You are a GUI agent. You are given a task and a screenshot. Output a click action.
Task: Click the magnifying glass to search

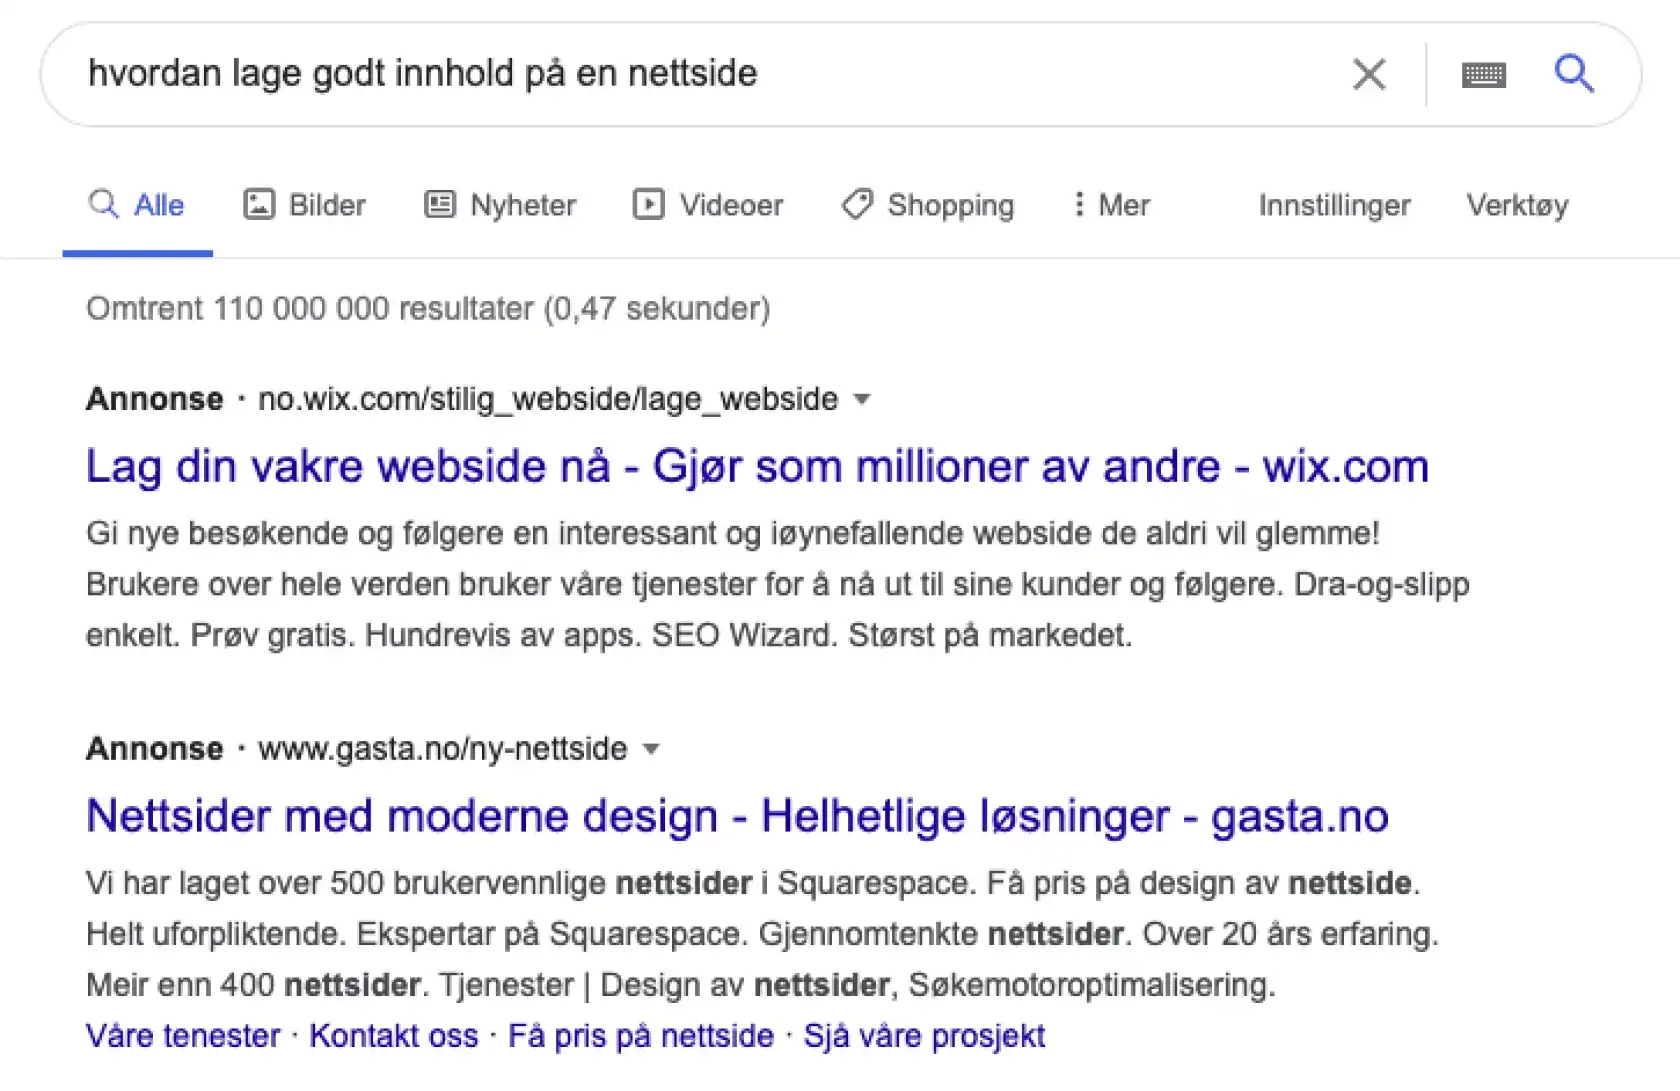point(1574,73)
